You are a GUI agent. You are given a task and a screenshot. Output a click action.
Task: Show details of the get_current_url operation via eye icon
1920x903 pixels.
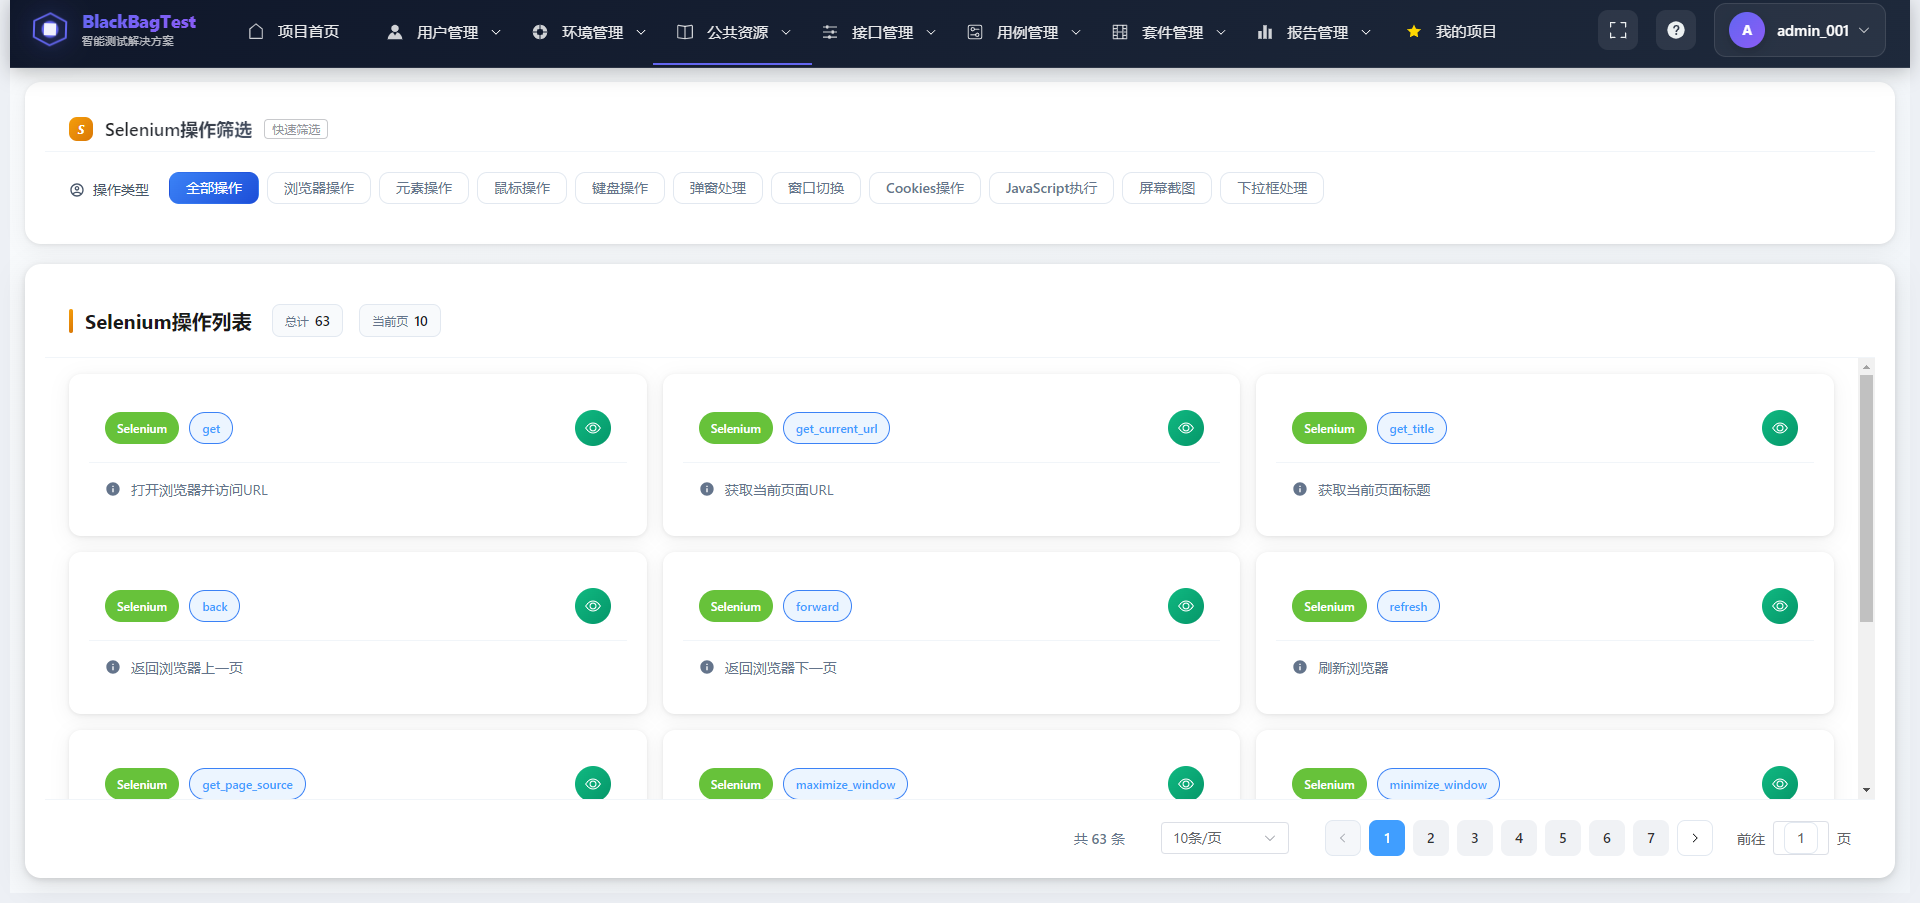(1186, 427)
